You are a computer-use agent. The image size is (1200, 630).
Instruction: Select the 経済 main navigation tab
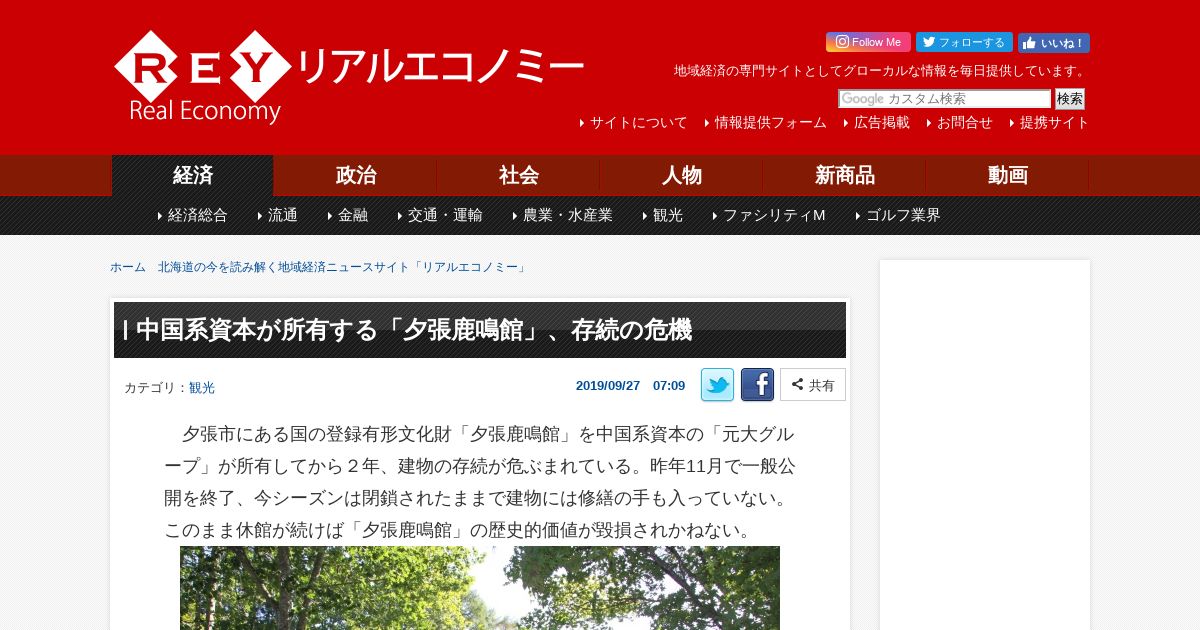(192, 175)
